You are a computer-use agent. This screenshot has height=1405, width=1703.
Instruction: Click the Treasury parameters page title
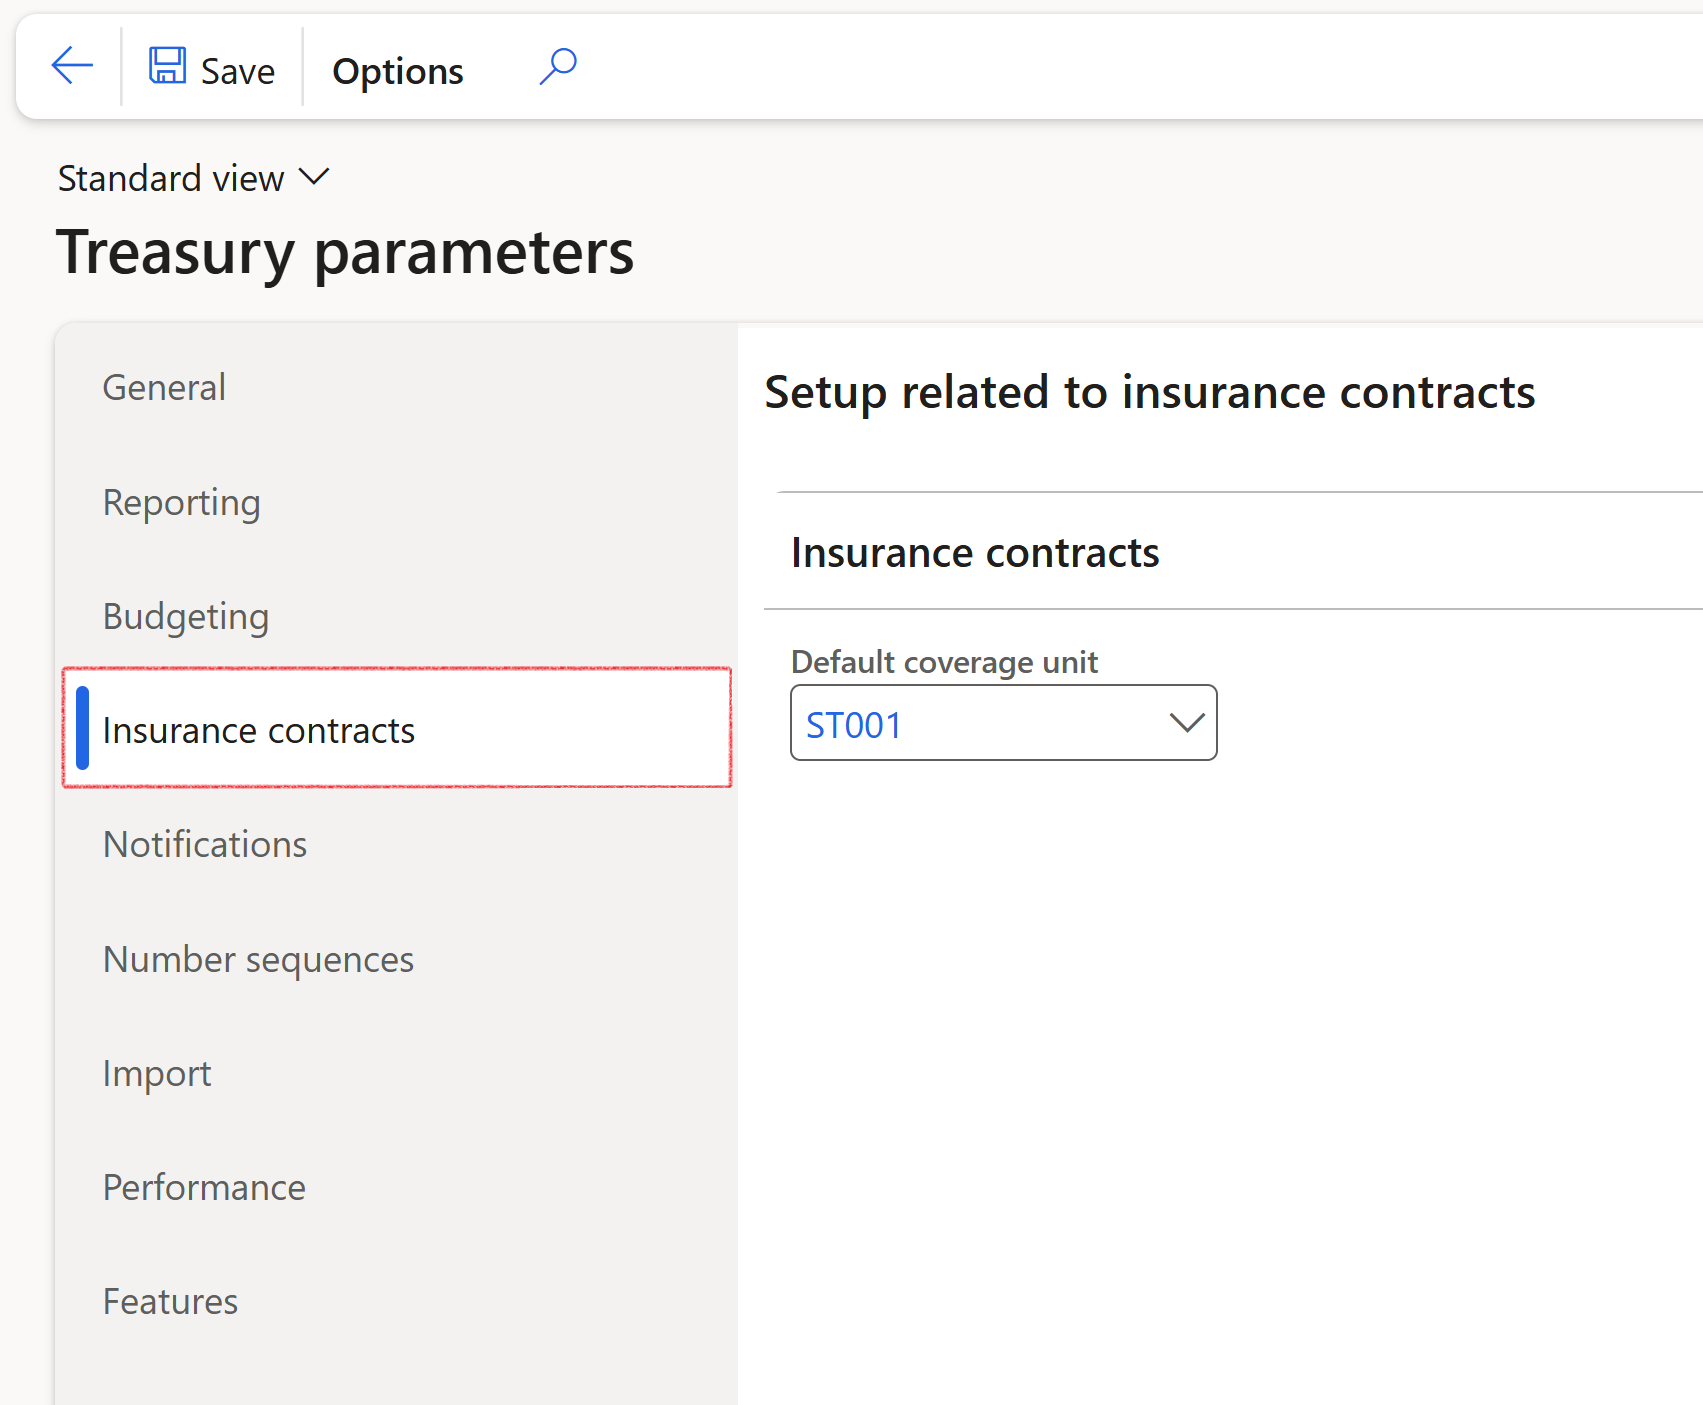point(345,252)
